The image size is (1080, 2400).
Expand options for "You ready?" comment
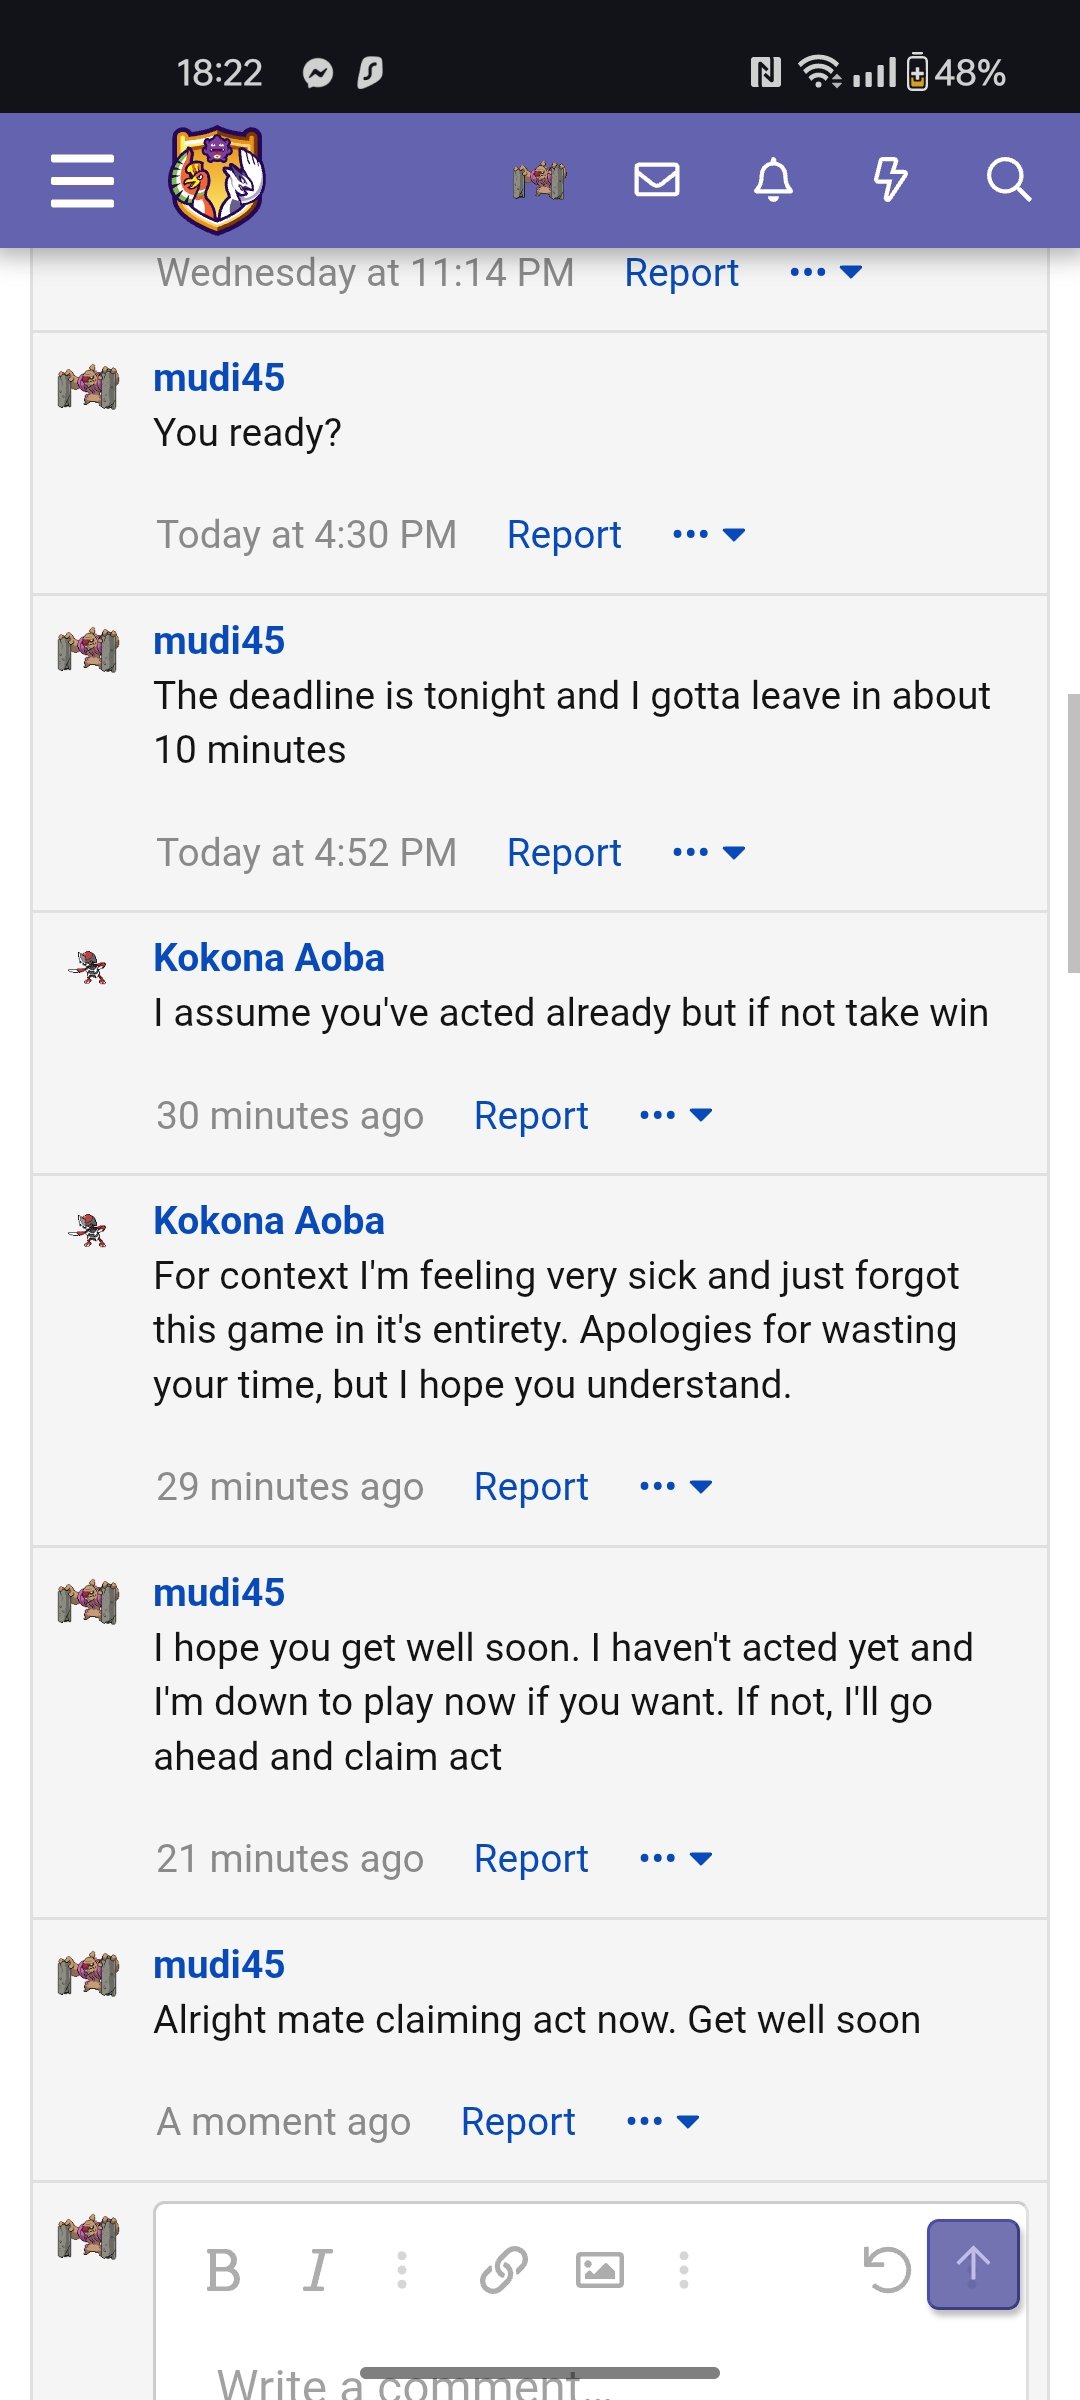[709, 535]
